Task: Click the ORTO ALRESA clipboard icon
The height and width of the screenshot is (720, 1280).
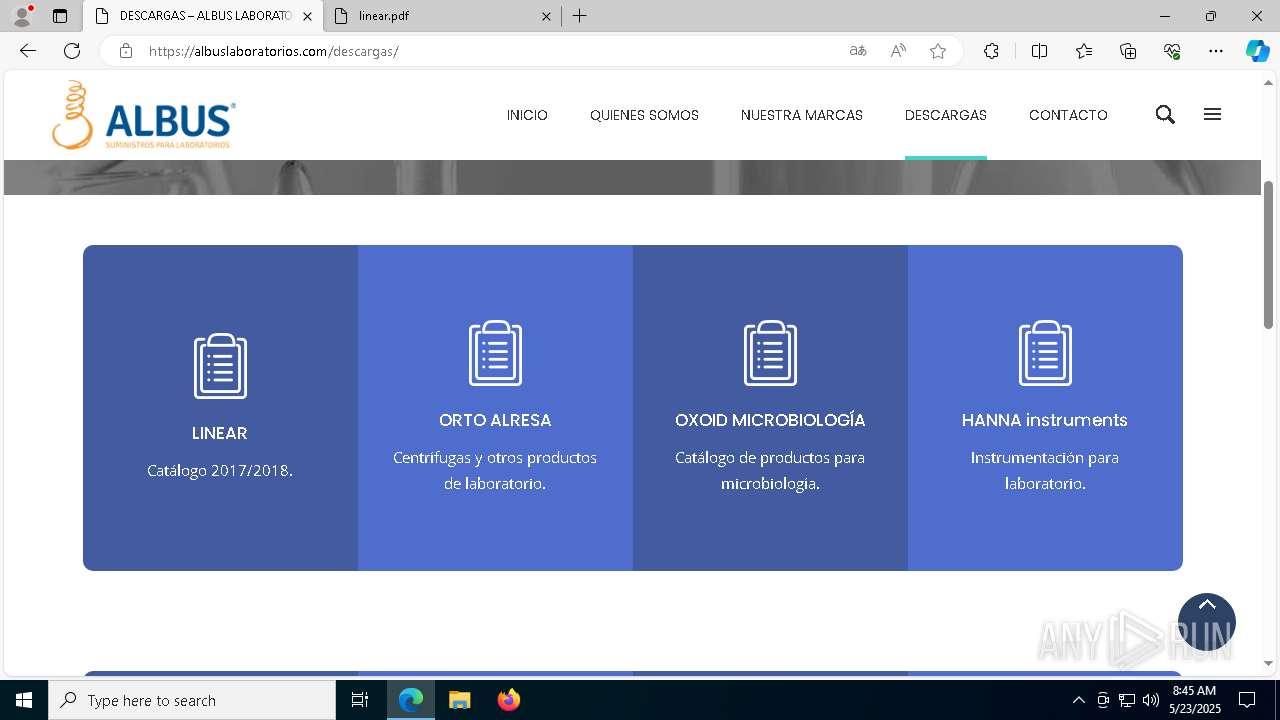Action: (x=495, y=353)
